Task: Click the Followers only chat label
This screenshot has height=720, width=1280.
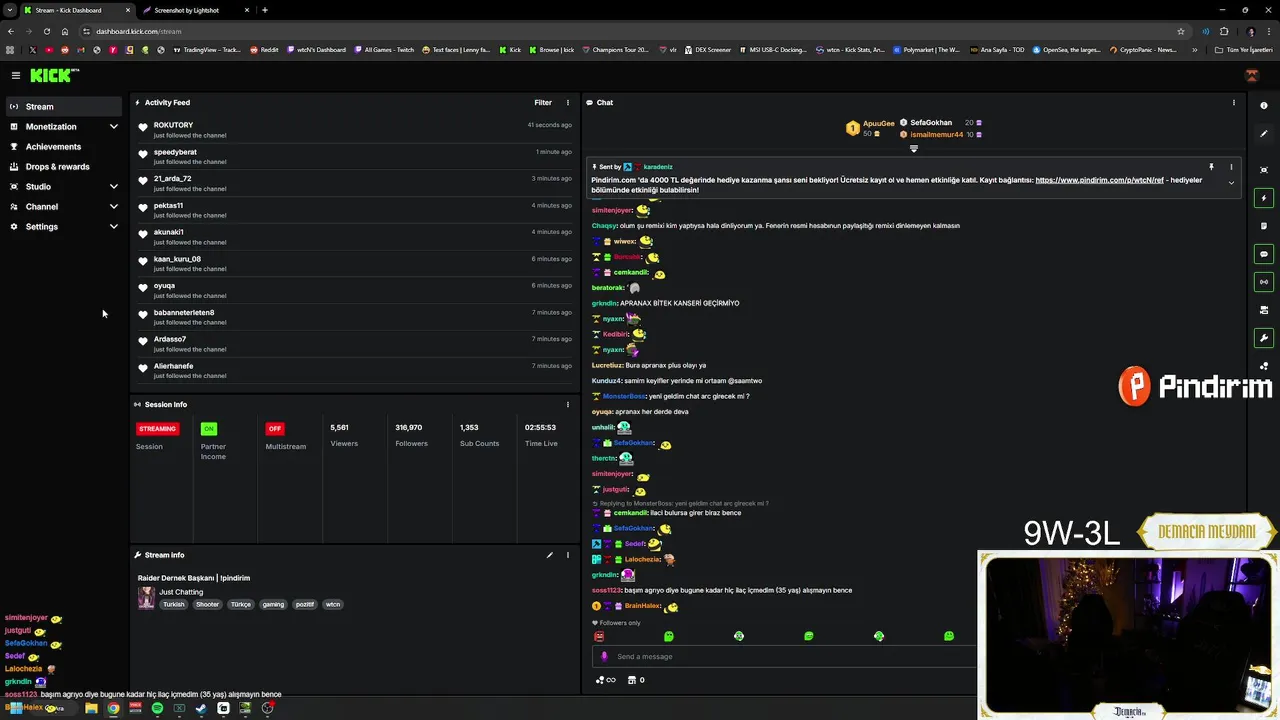Action: [616, 623]
